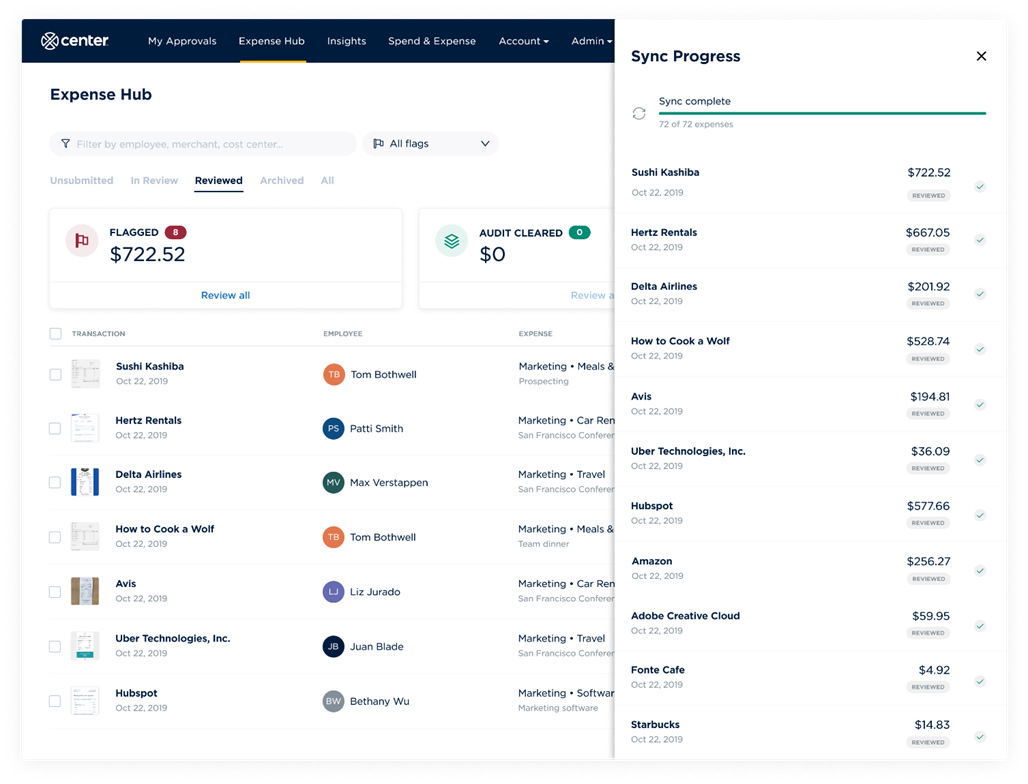Image resolution: width=1028 pixels, height=784 pixels.
Task: Click the check icon for How to Cook a Wolf sync
Action: coord(980,349)
